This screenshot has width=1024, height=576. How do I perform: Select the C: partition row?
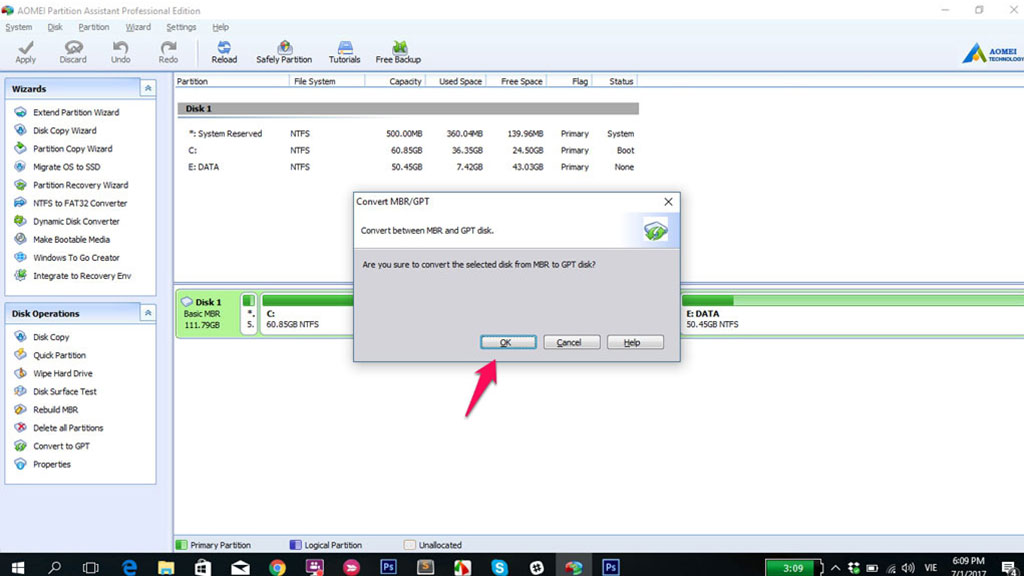[408, 150]
